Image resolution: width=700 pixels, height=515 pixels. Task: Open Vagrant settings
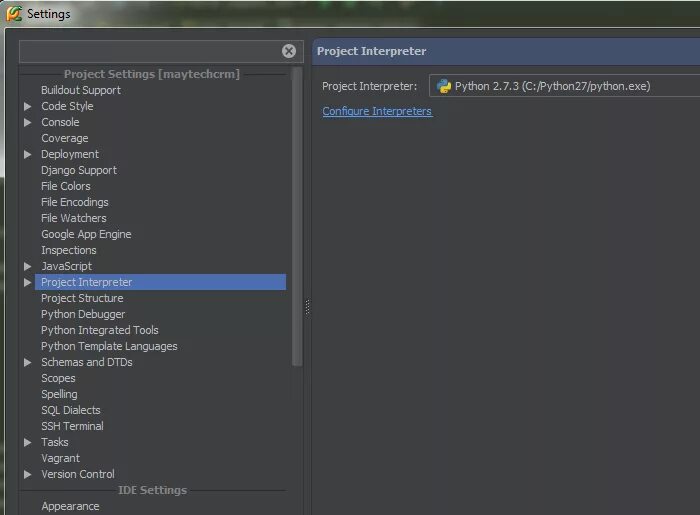coord(61,458)
